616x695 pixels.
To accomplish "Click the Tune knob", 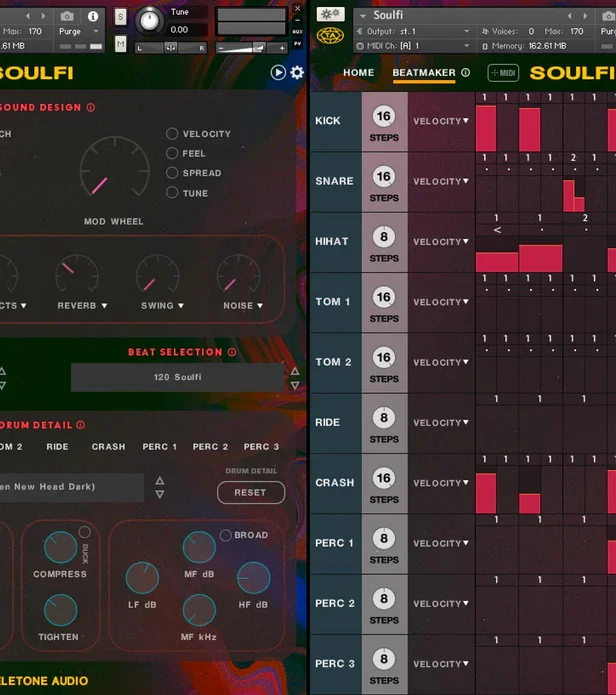I will pos(149,21).
